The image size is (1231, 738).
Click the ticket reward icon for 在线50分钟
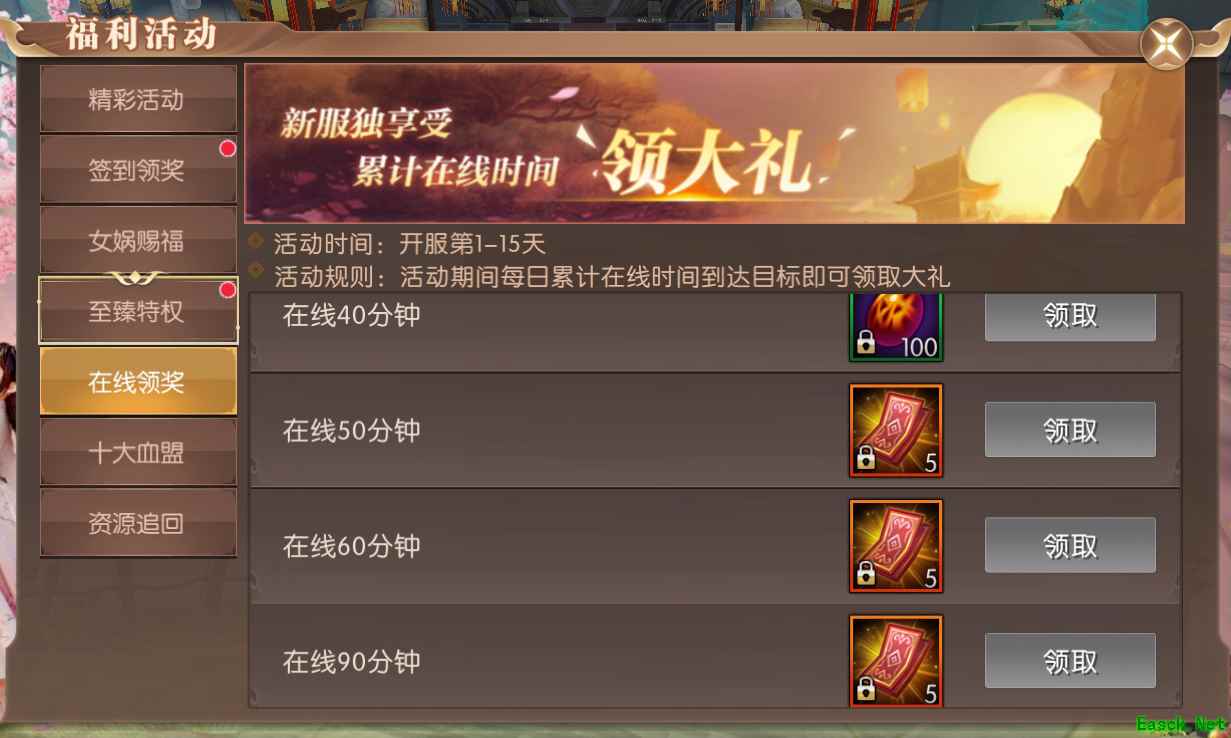(896, 430)
